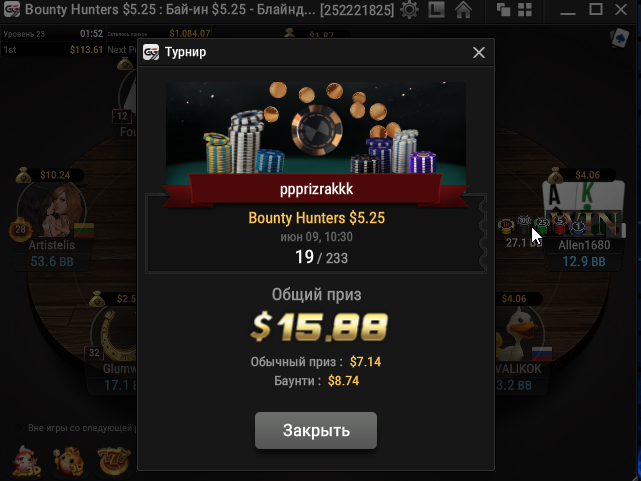Viewport: 641px width, 481px height.
Task: Close the Турнир dialog with X
Action: click(479, 52)
